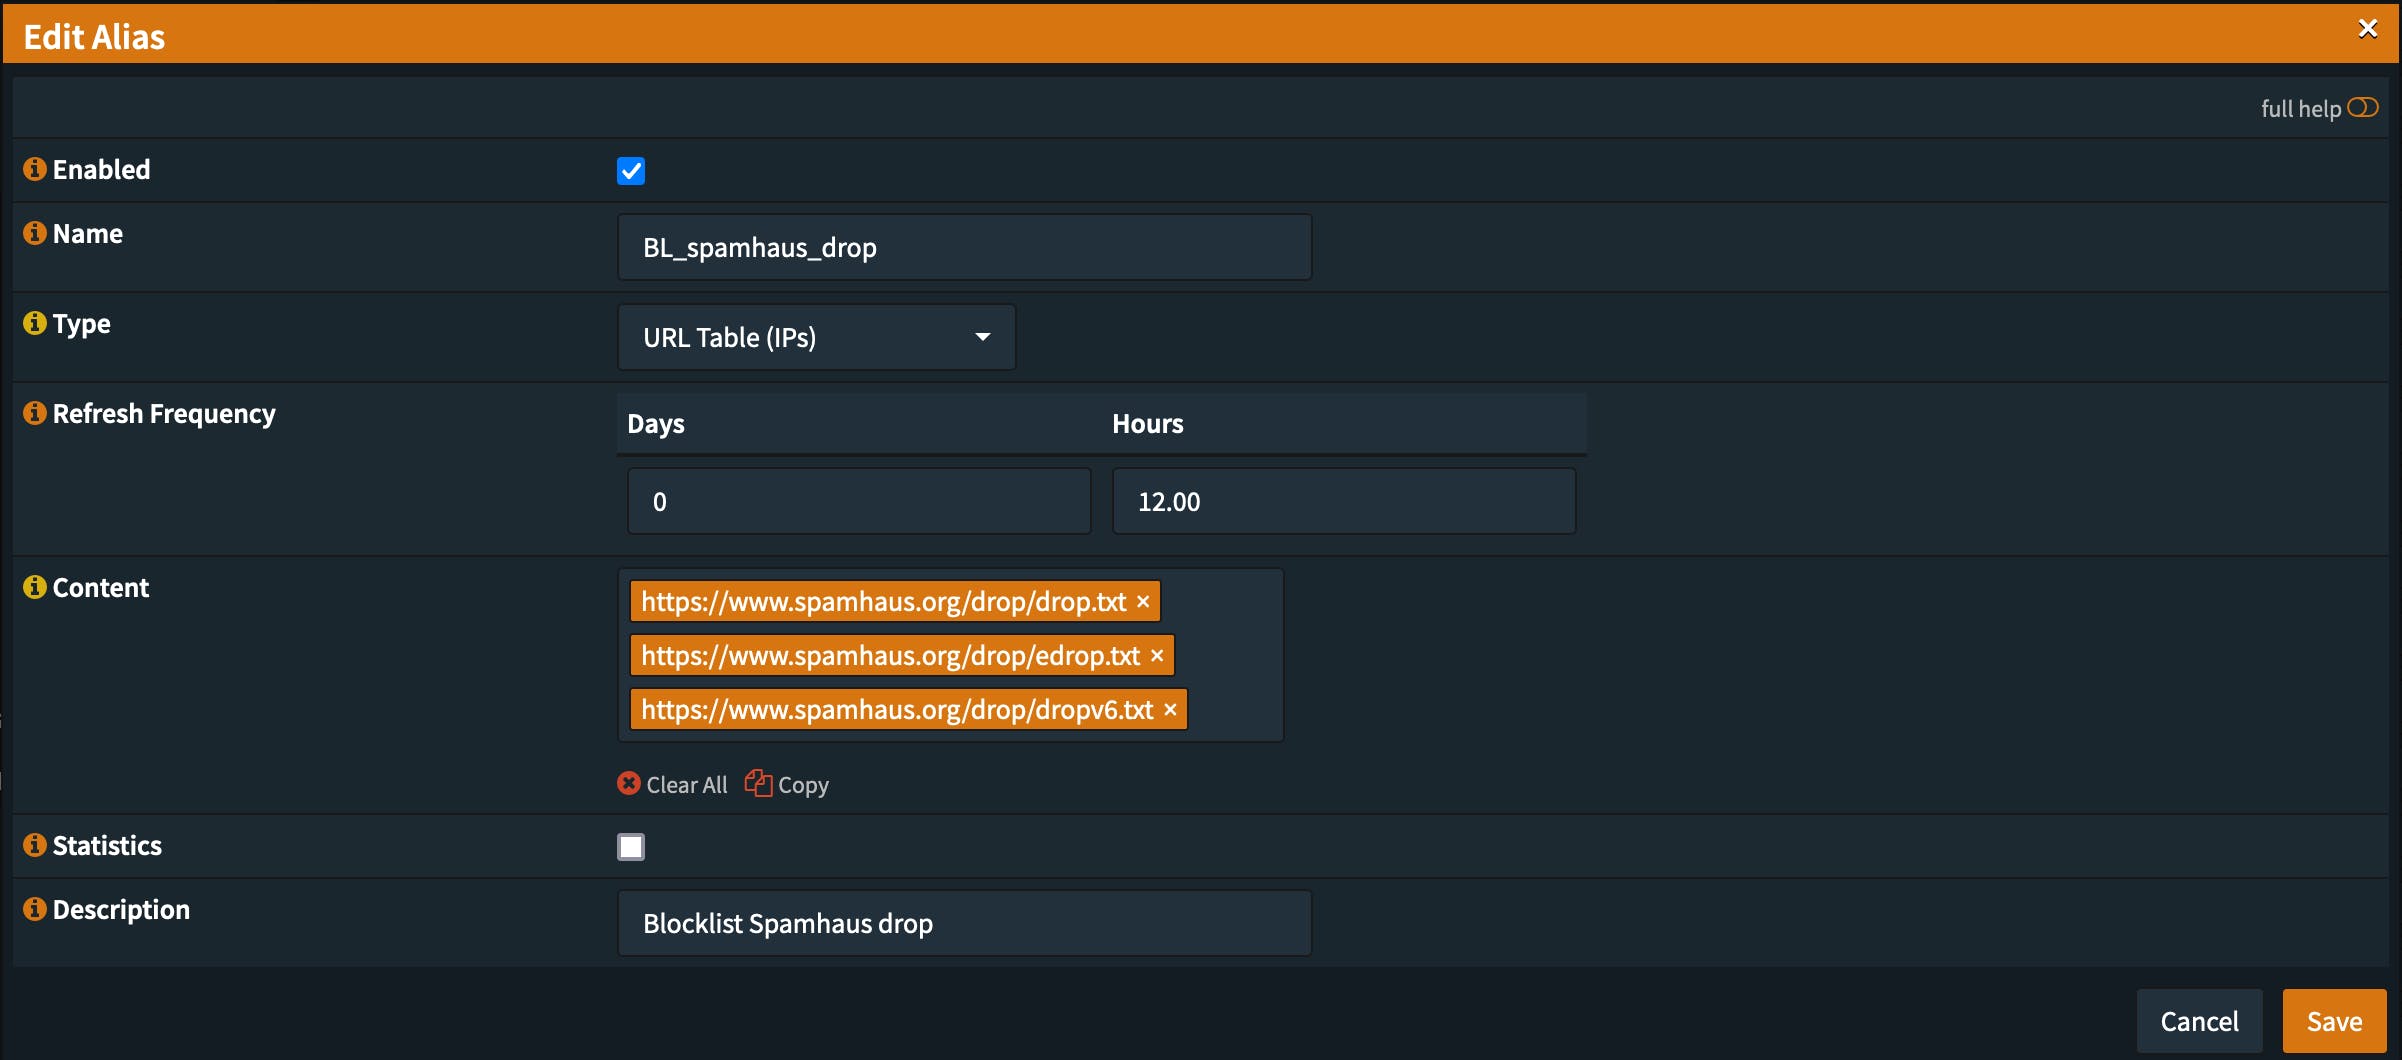Delete the dropv6.txt URL tag

(1170, 710)
